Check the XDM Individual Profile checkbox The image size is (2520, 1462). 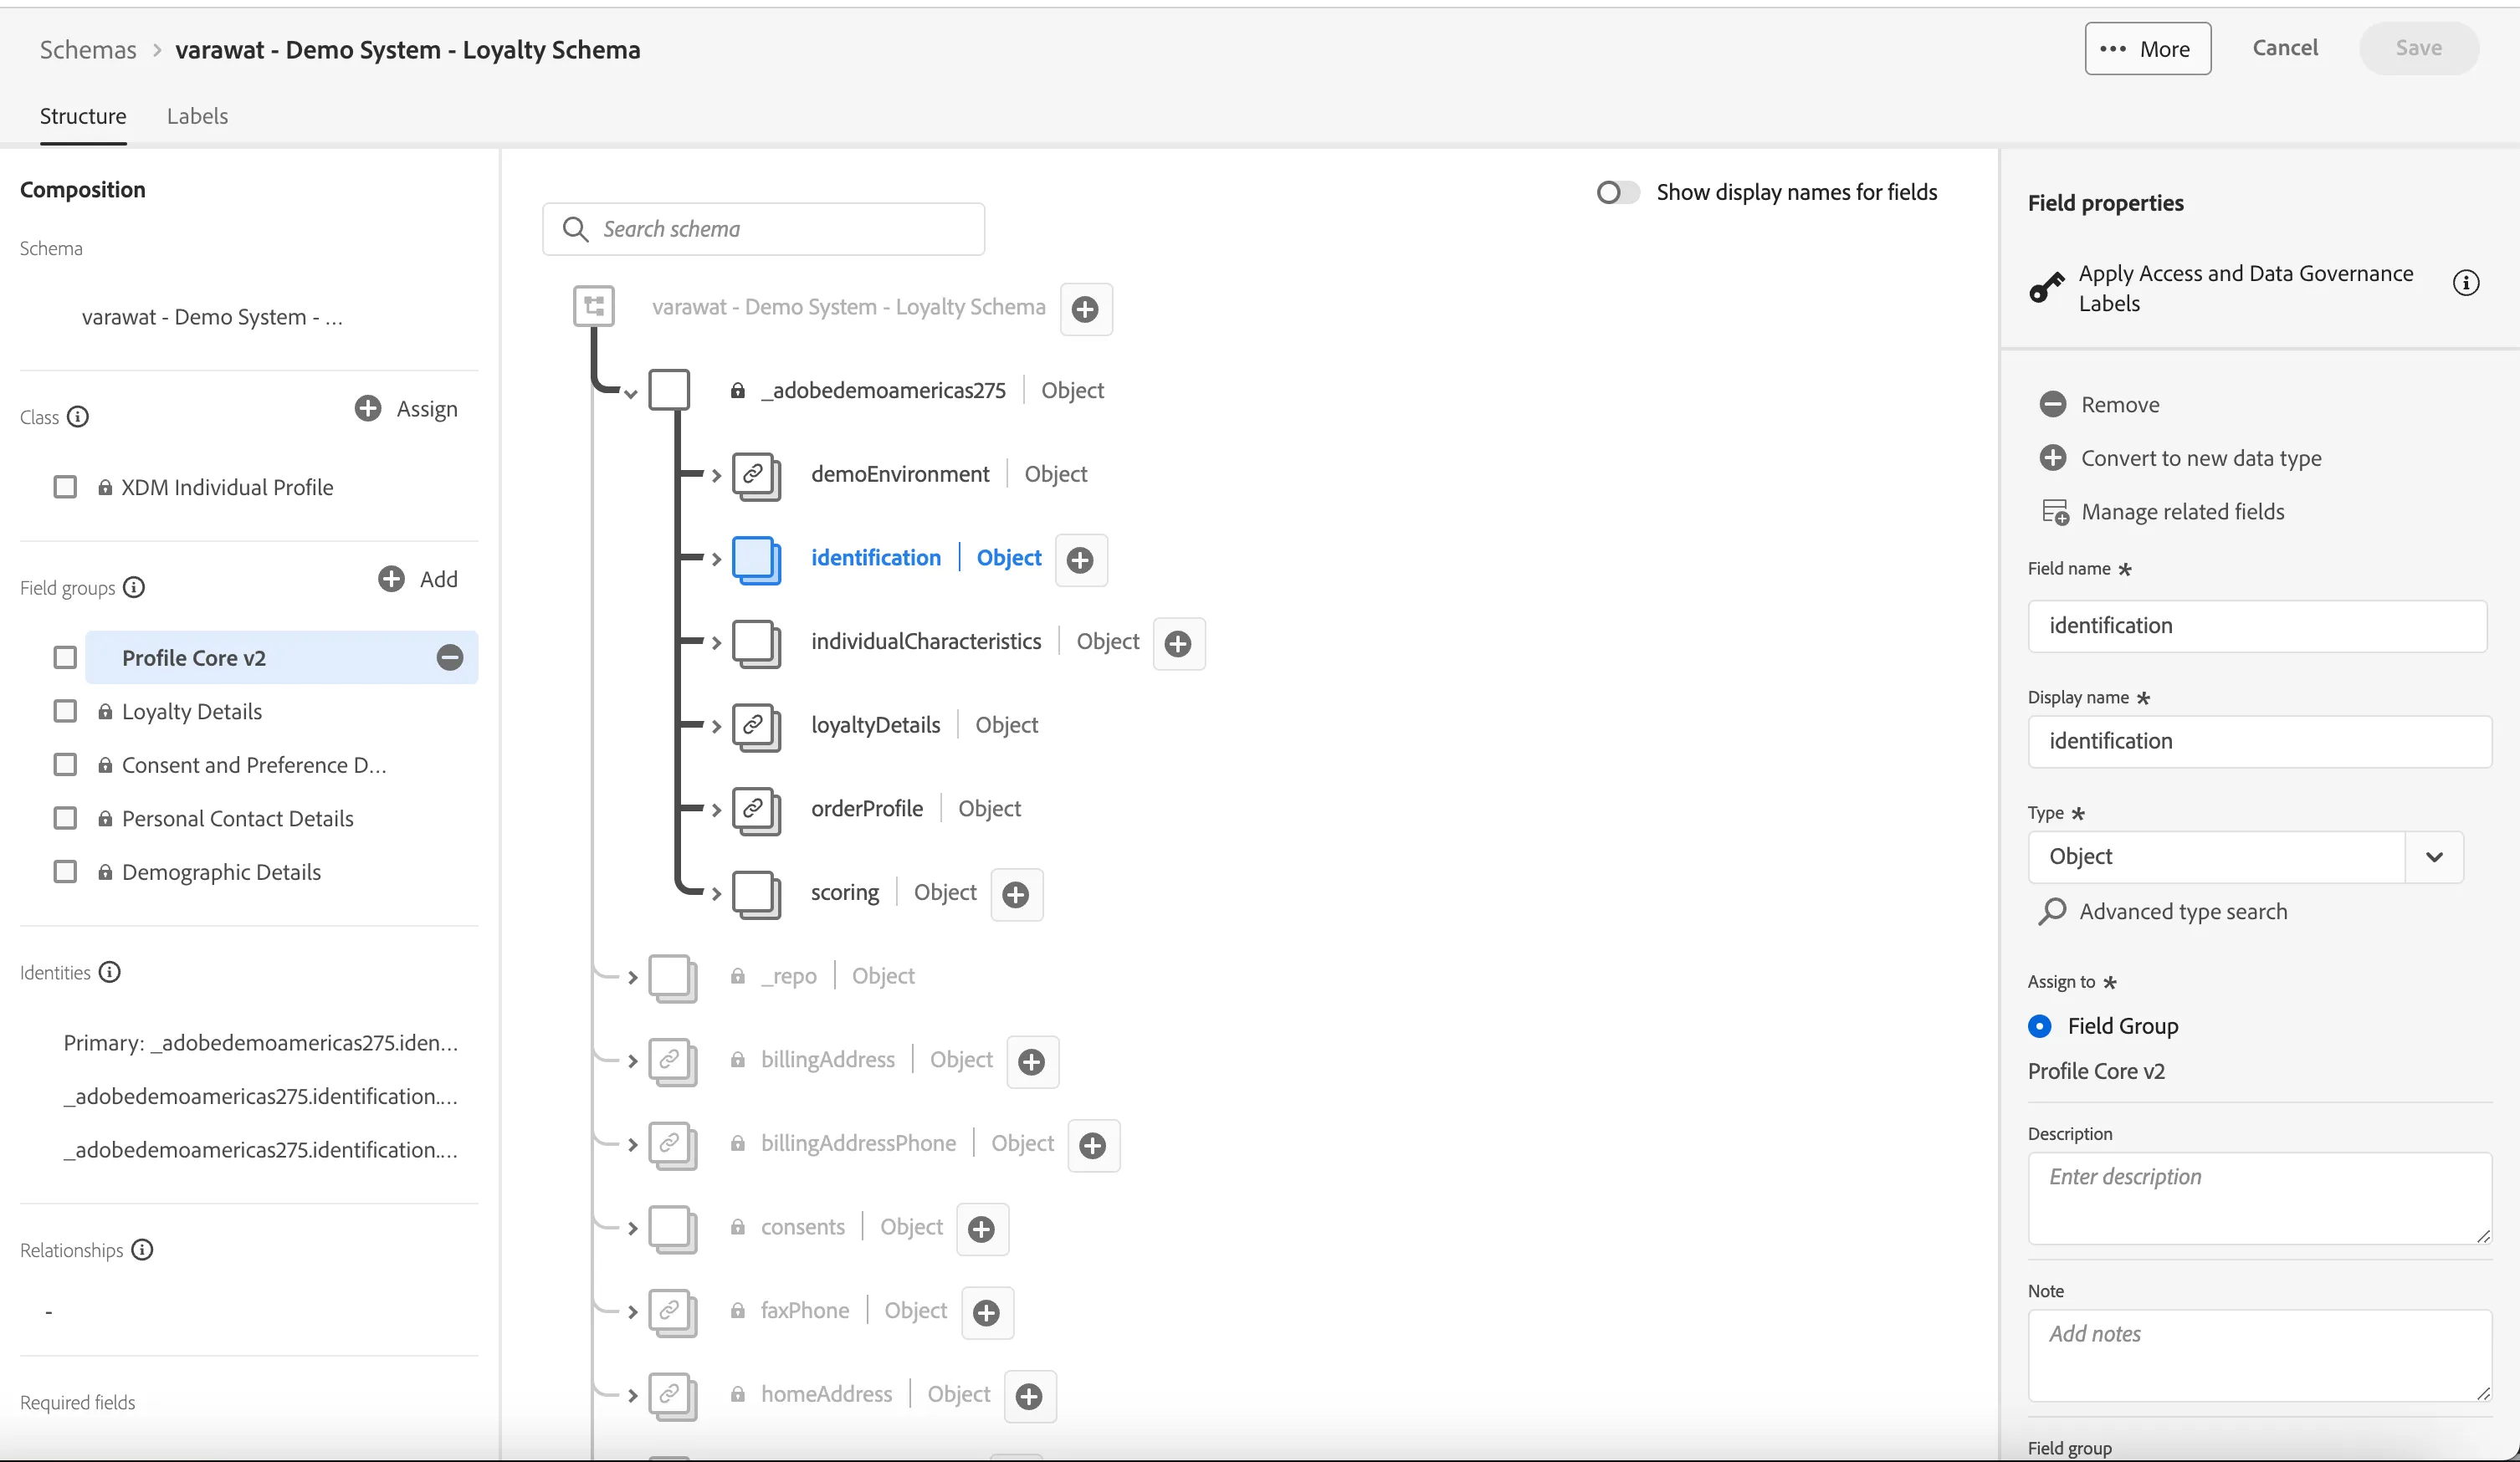click(x=65, y=487)
